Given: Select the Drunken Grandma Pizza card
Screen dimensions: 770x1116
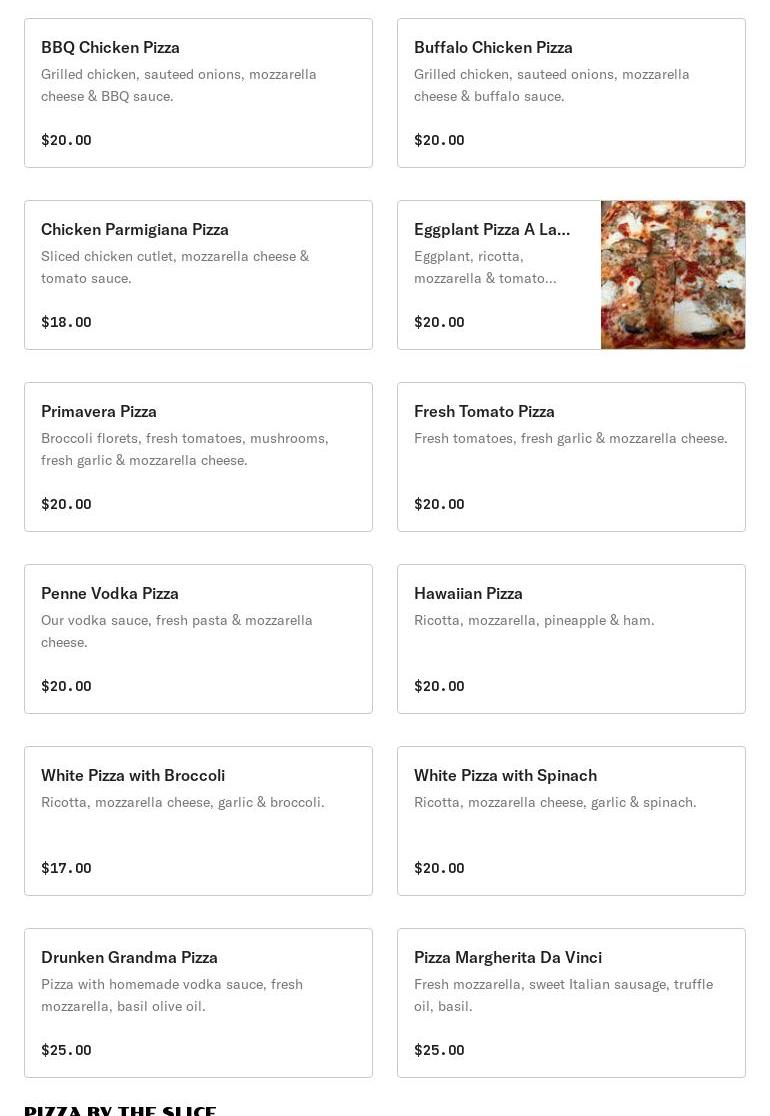Looking at the screenshot, I should point(198,1003).
